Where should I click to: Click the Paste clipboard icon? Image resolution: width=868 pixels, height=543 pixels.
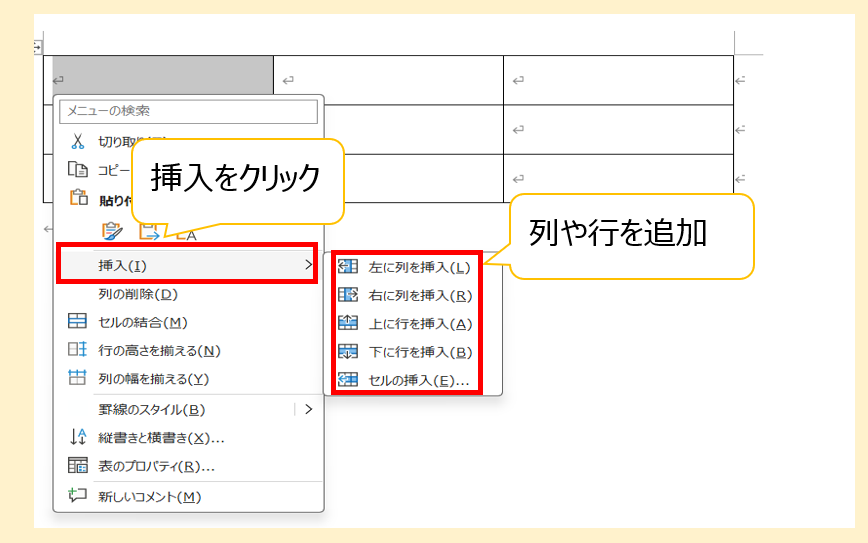tap(78, 199)
